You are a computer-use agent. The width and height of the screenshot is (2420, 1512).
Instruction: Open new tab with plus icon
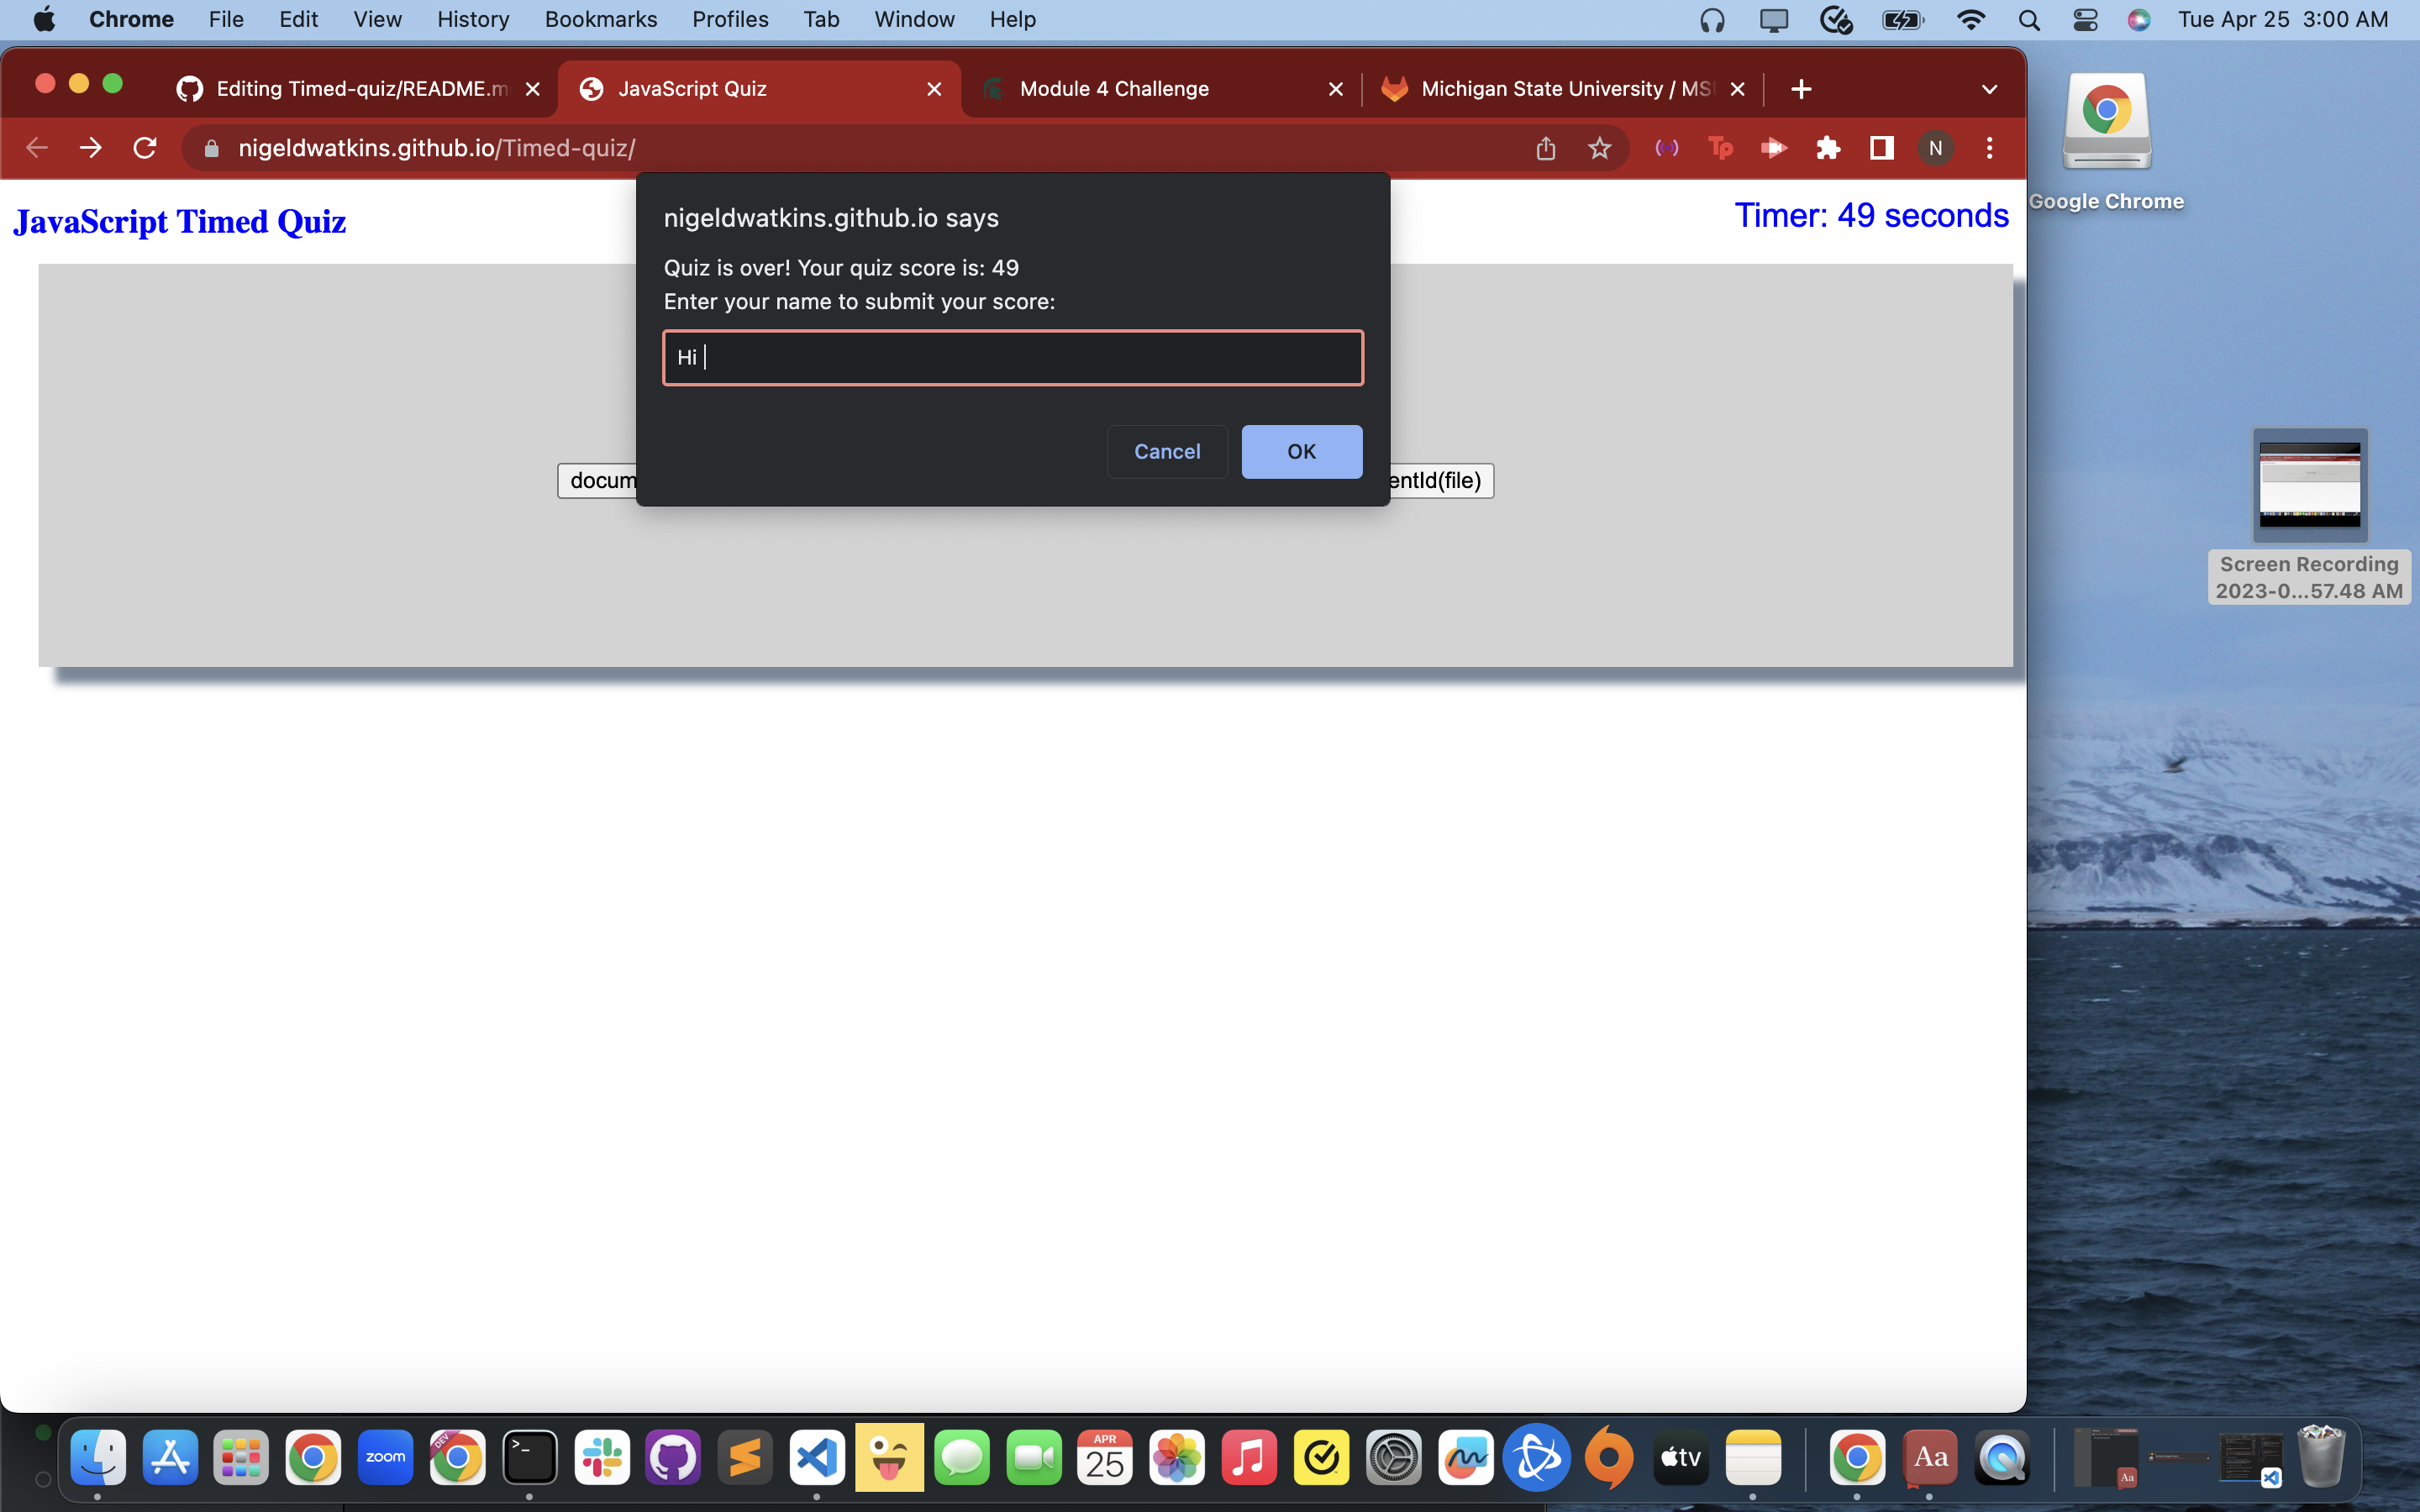click(x=1801, y=89)
